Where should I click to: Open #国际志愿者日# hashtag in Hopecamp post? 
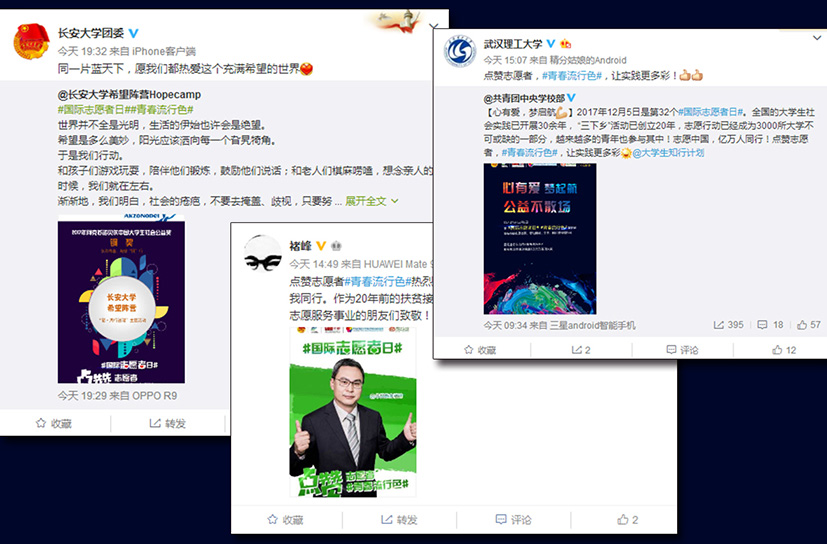[91, 110]
